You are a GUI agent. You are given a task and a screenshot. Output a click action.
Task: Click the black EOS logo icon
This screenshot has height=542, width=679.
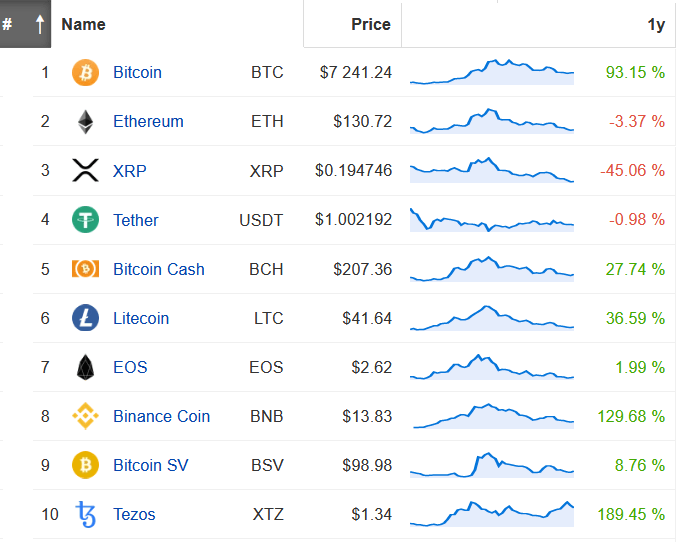coord(85,368)
